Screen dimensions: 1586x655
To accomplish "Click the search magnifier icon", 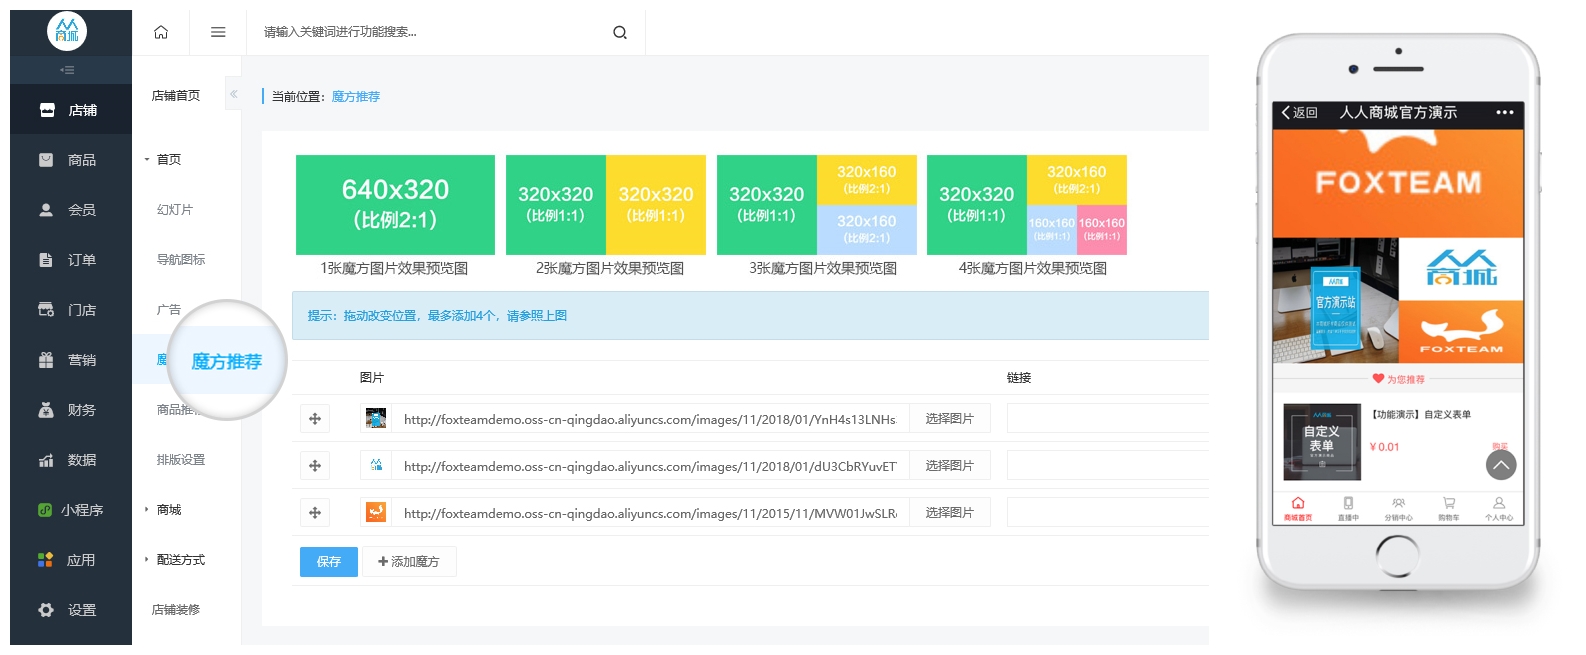I will (620, 32).
